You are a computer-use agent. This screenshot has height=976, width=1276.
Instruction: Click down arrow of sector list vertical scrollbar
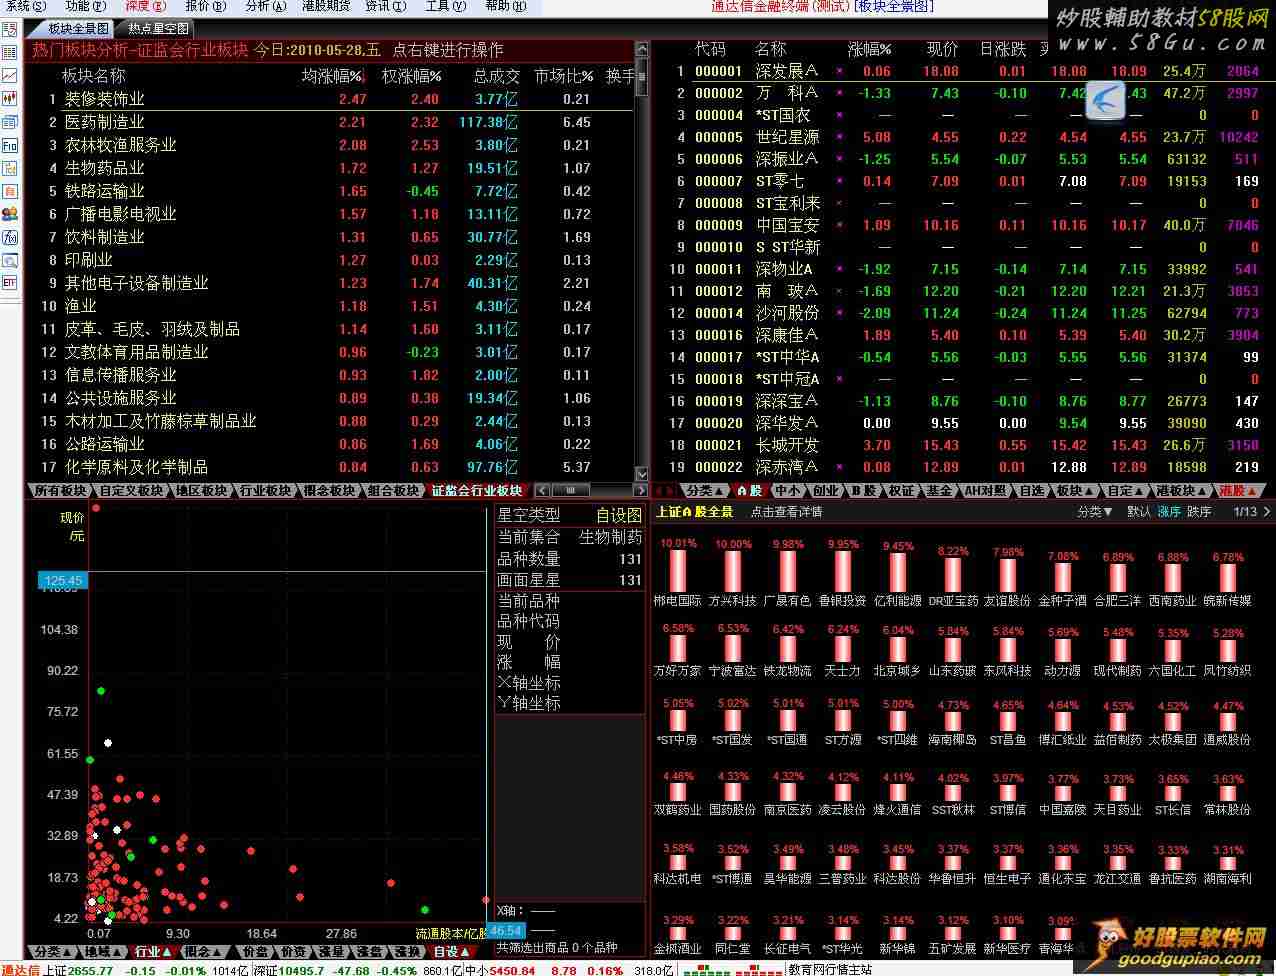point(643,475)
